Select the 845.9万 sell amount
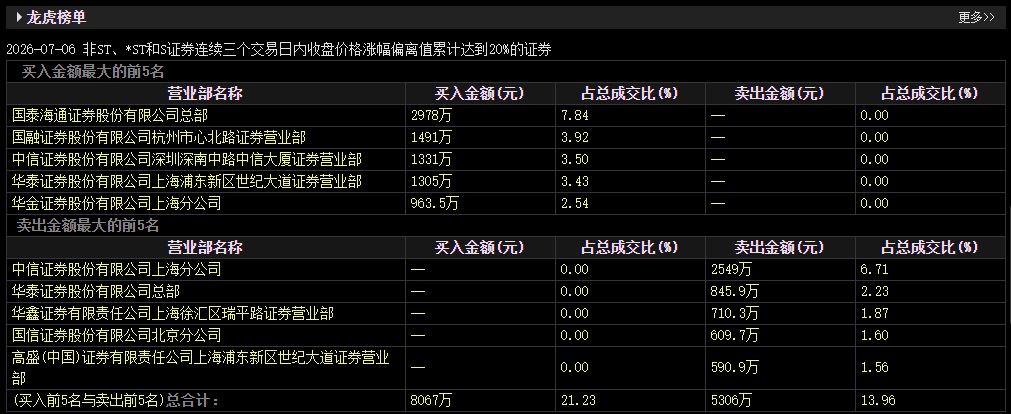1011x414 pixels. tap(734, 291)
